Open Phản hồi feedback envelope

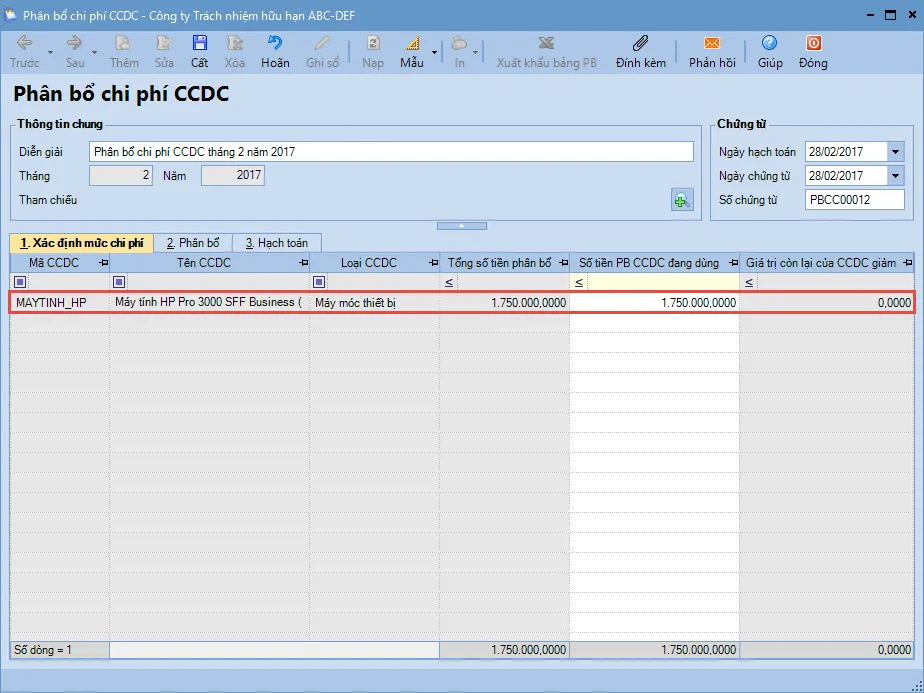click(712, 44)
